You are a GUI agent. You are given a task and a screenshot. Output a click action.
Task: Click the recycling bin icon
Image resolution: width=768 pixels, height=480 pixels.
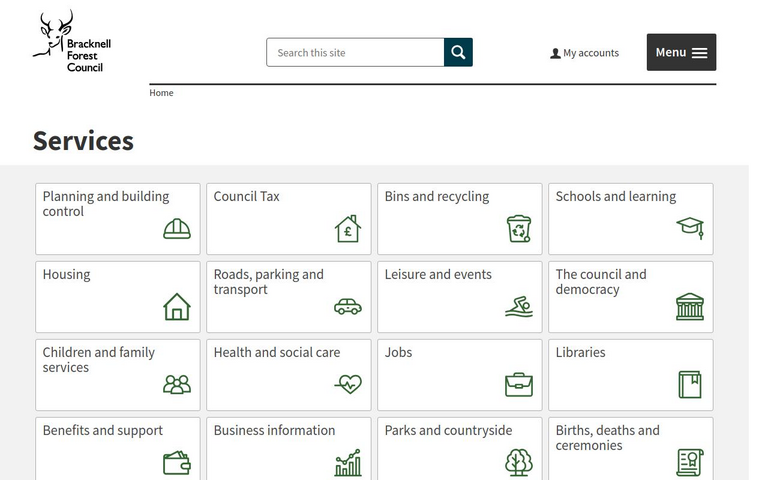519,229
